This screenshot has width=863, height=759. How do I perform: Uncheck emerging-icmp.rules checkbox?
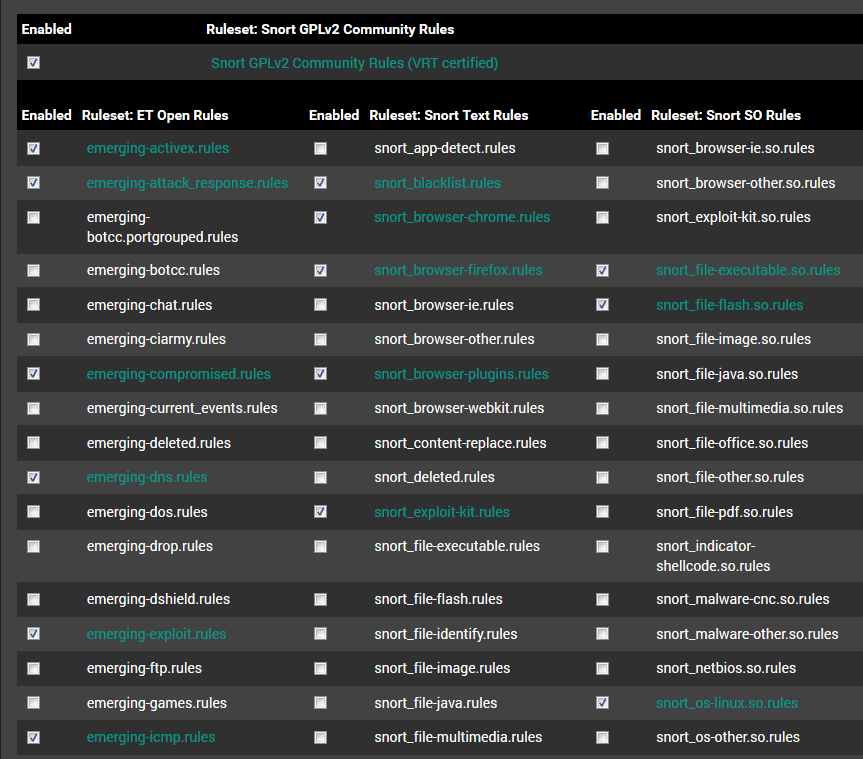(x=34, y=737)
